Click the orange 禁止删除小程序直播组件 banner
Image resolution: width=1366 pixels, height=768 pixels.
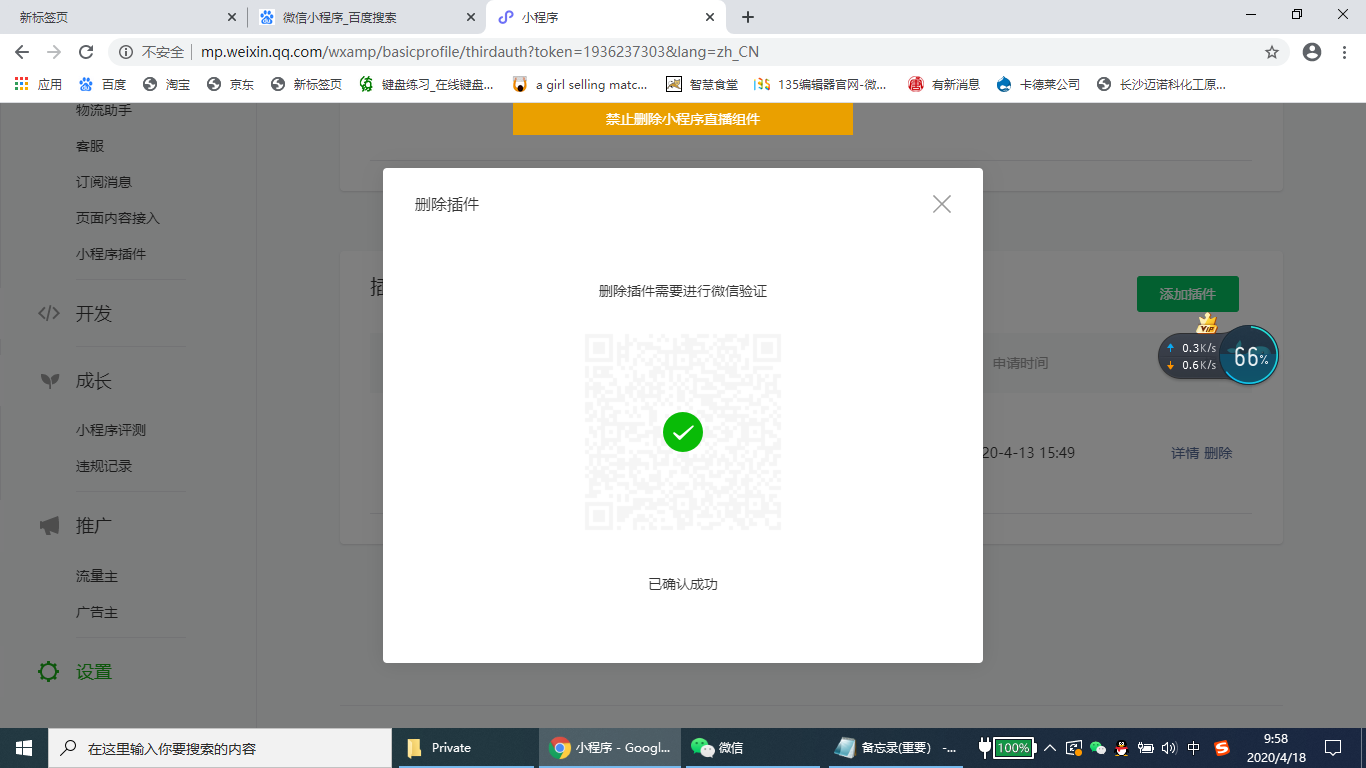[x=683, y=118]
